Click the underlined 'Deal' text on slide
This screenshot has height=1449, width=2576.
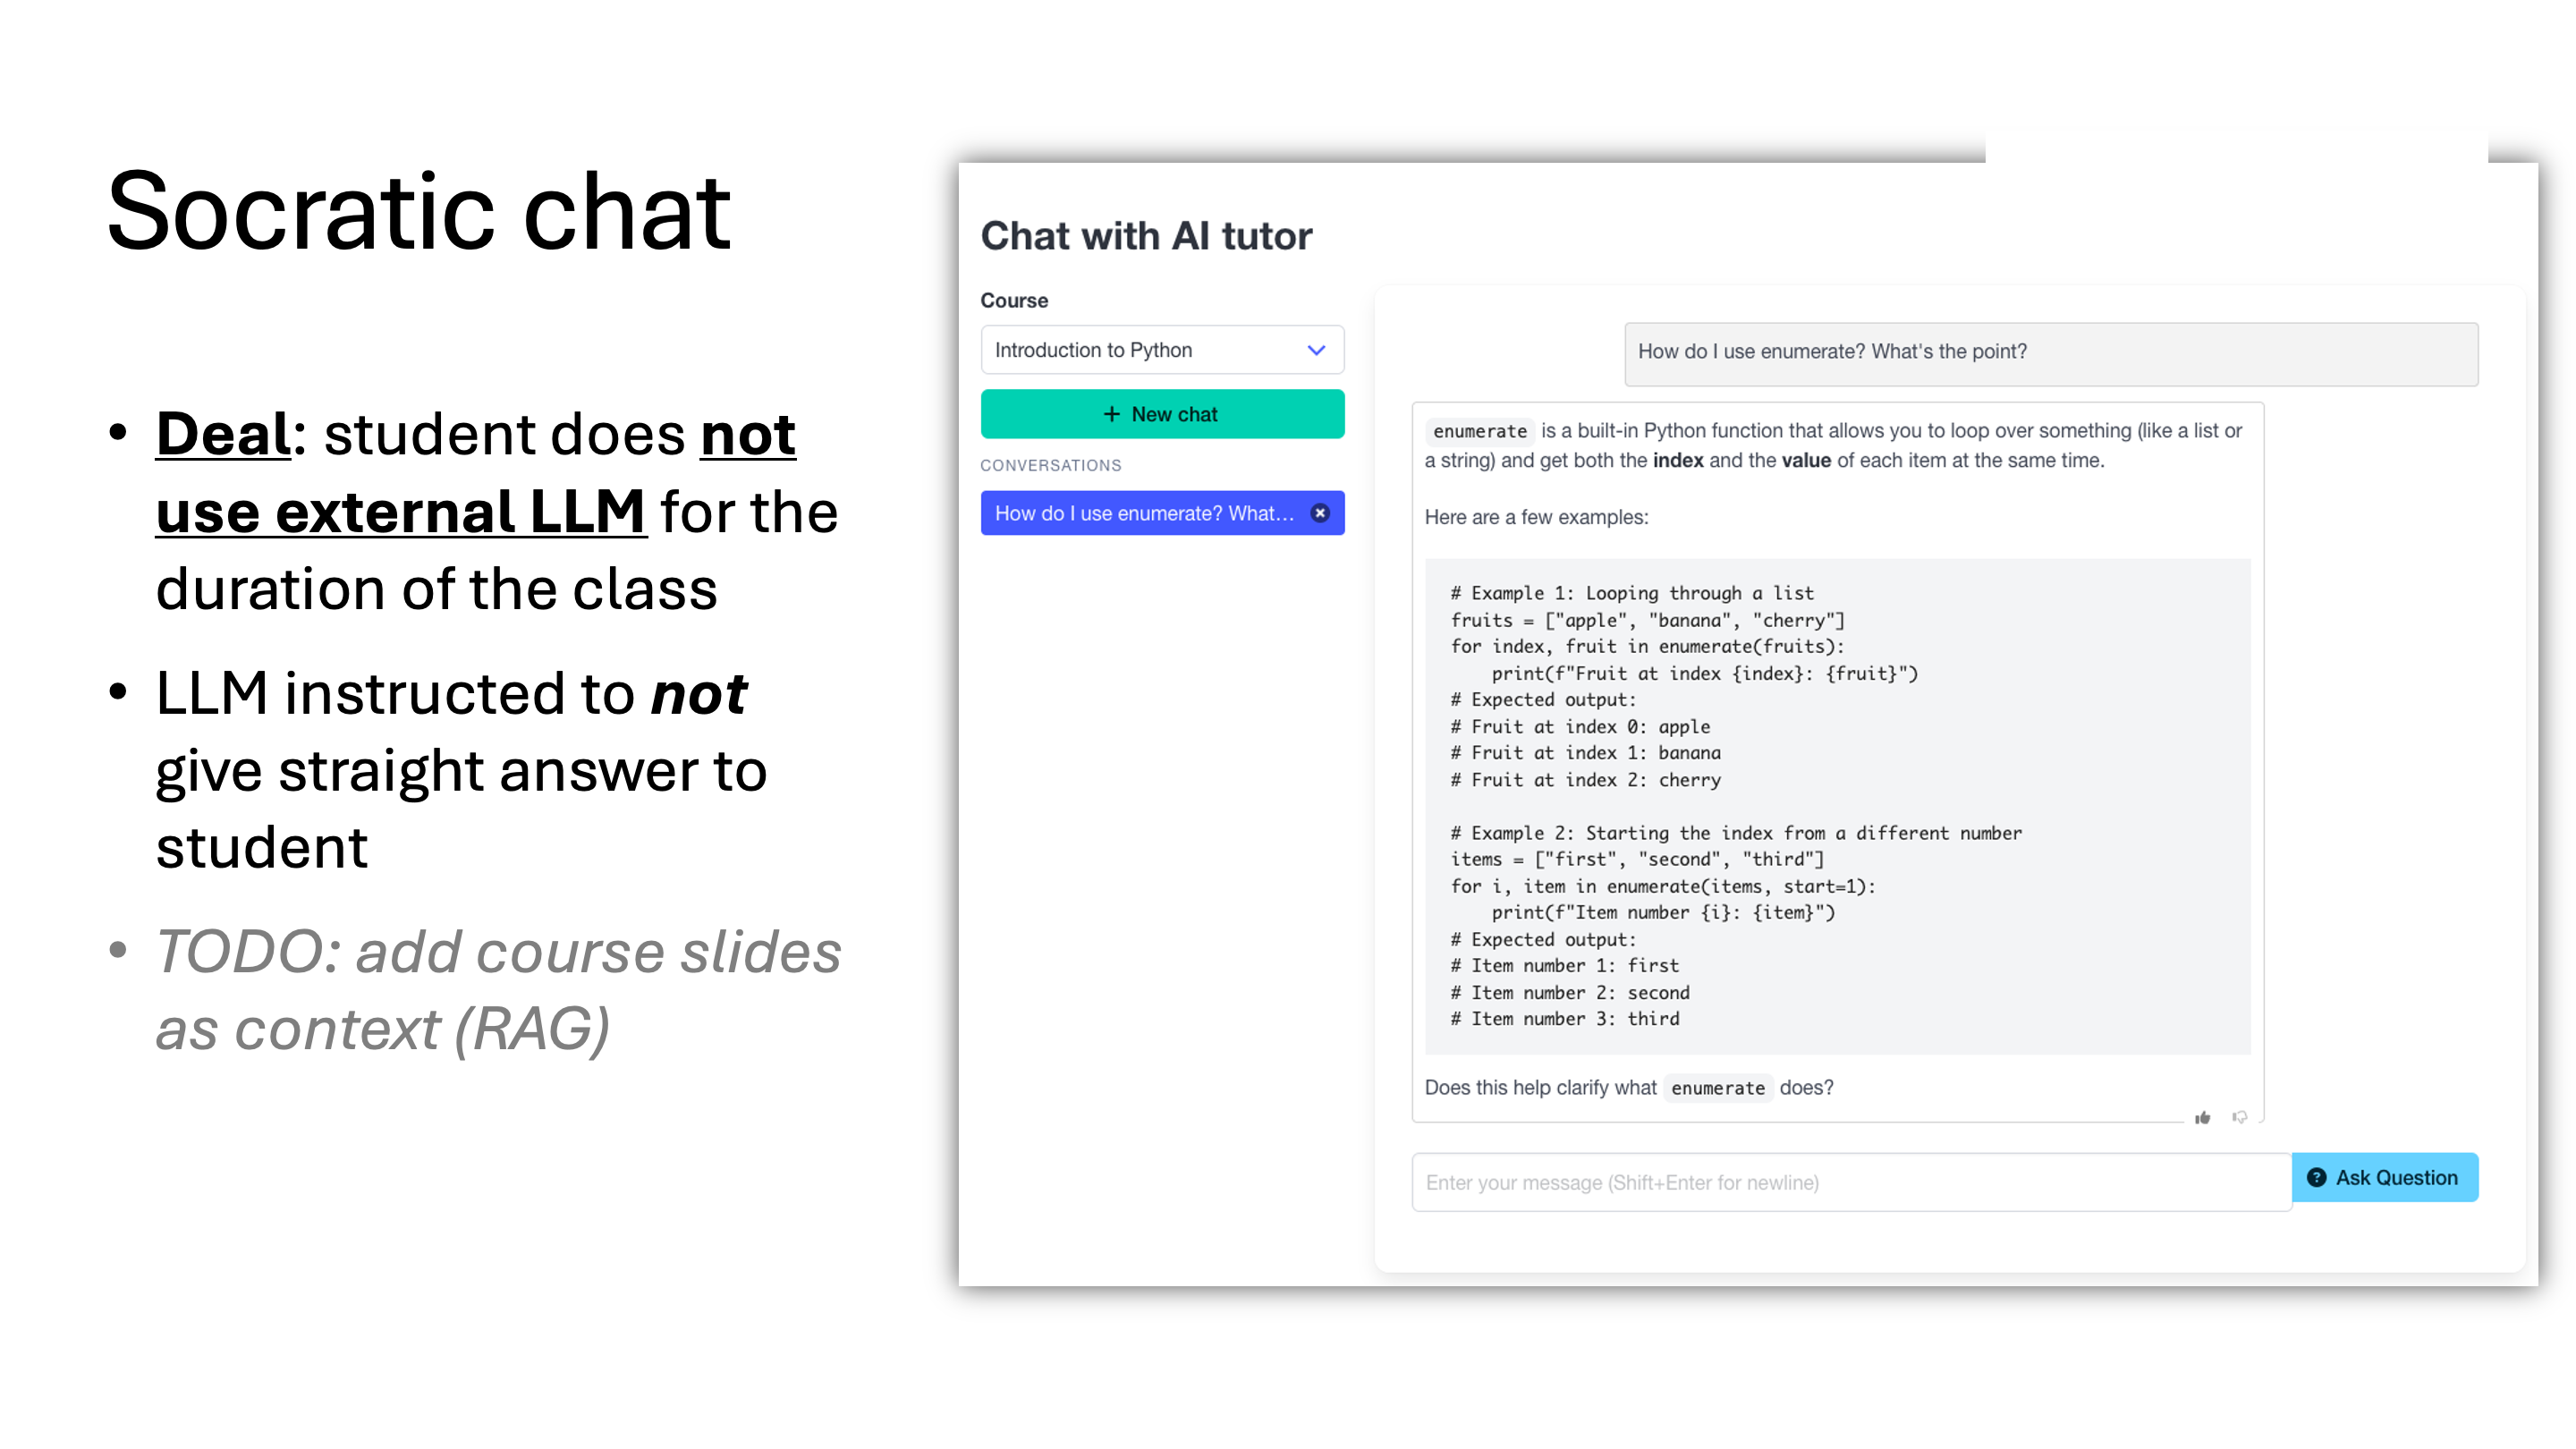[224, 434]
